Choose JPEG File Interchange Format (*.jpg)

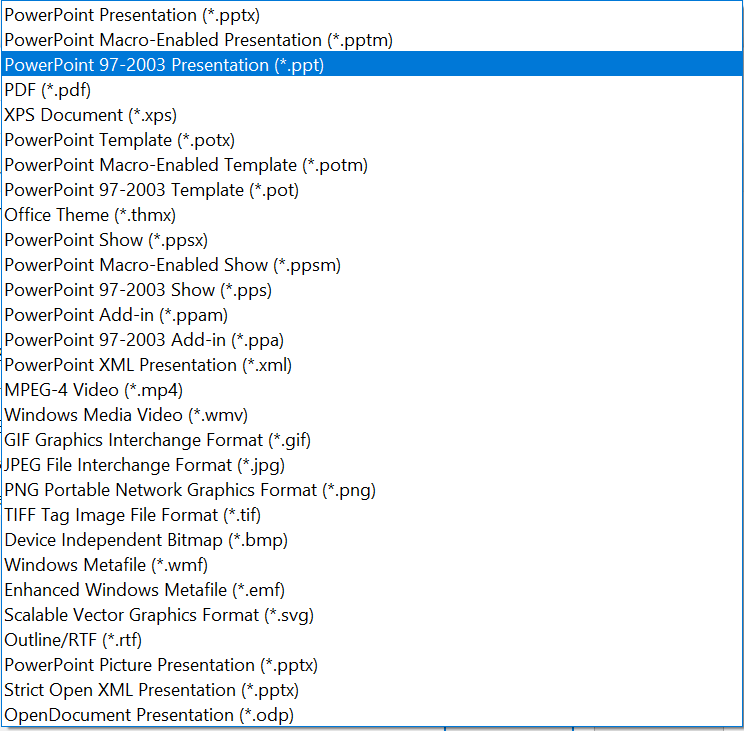click(372, 464)
